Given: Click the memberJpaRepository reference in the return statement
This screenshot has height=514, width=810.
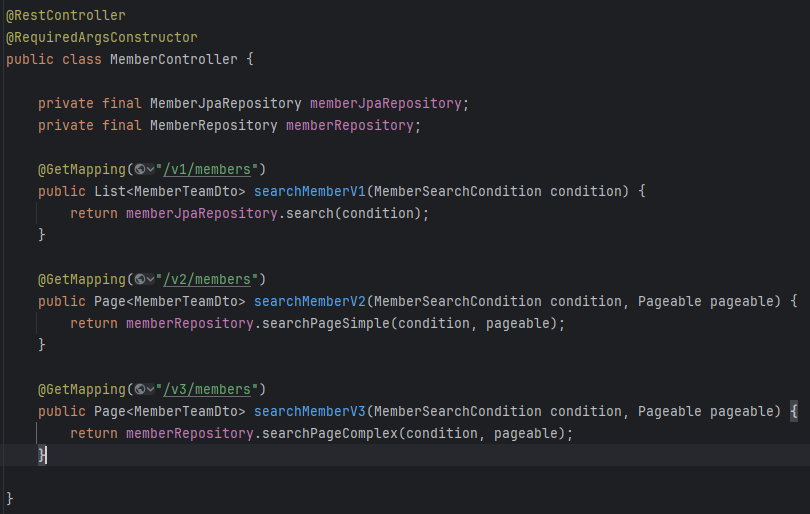Looking at the screenshot, I should pyautogui.click(x=202, y=213).
